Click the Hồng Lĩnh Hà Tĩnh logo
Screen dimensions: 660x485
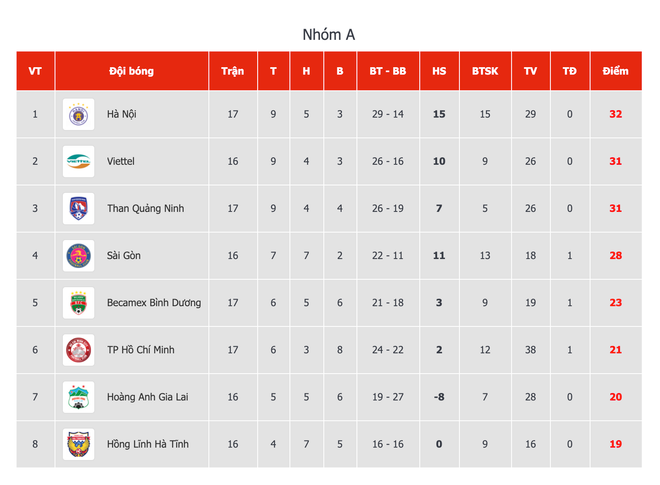point(78,444)
